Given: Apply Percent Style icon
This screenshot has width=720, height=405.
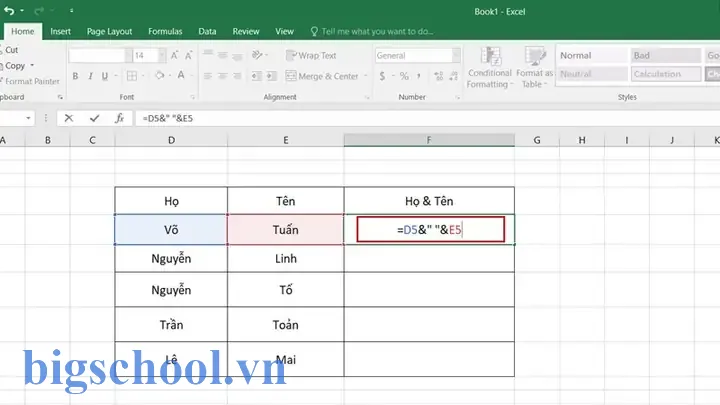Looking at the screenshot, I should [404, 76].
